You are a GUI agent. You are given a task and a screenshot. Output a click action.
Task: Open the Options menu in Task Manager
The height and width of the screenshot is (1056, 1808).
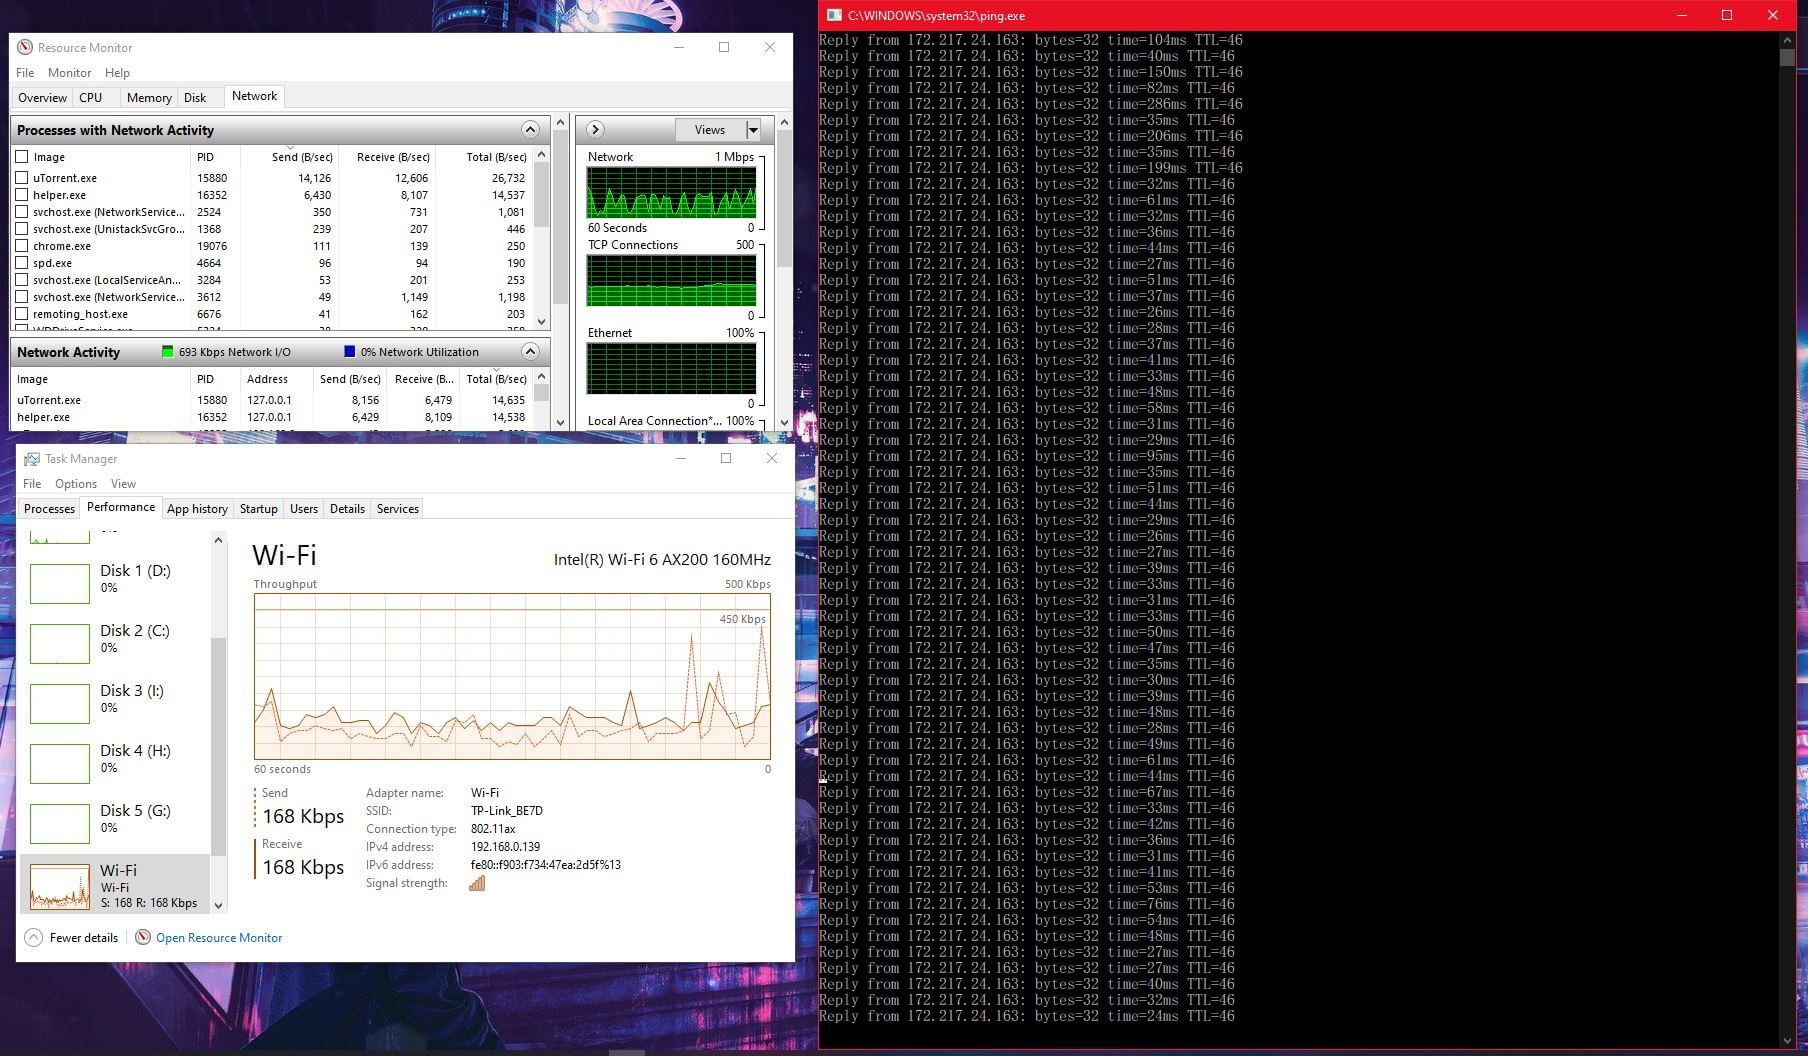tap(76, 484)
